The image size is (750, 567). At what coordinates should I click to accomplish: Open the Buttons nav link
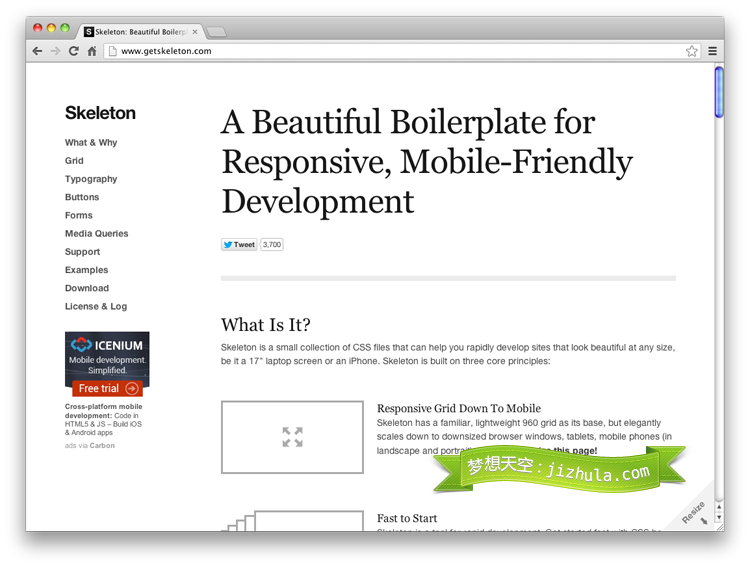pyautogui.click(x=82, y=197)
